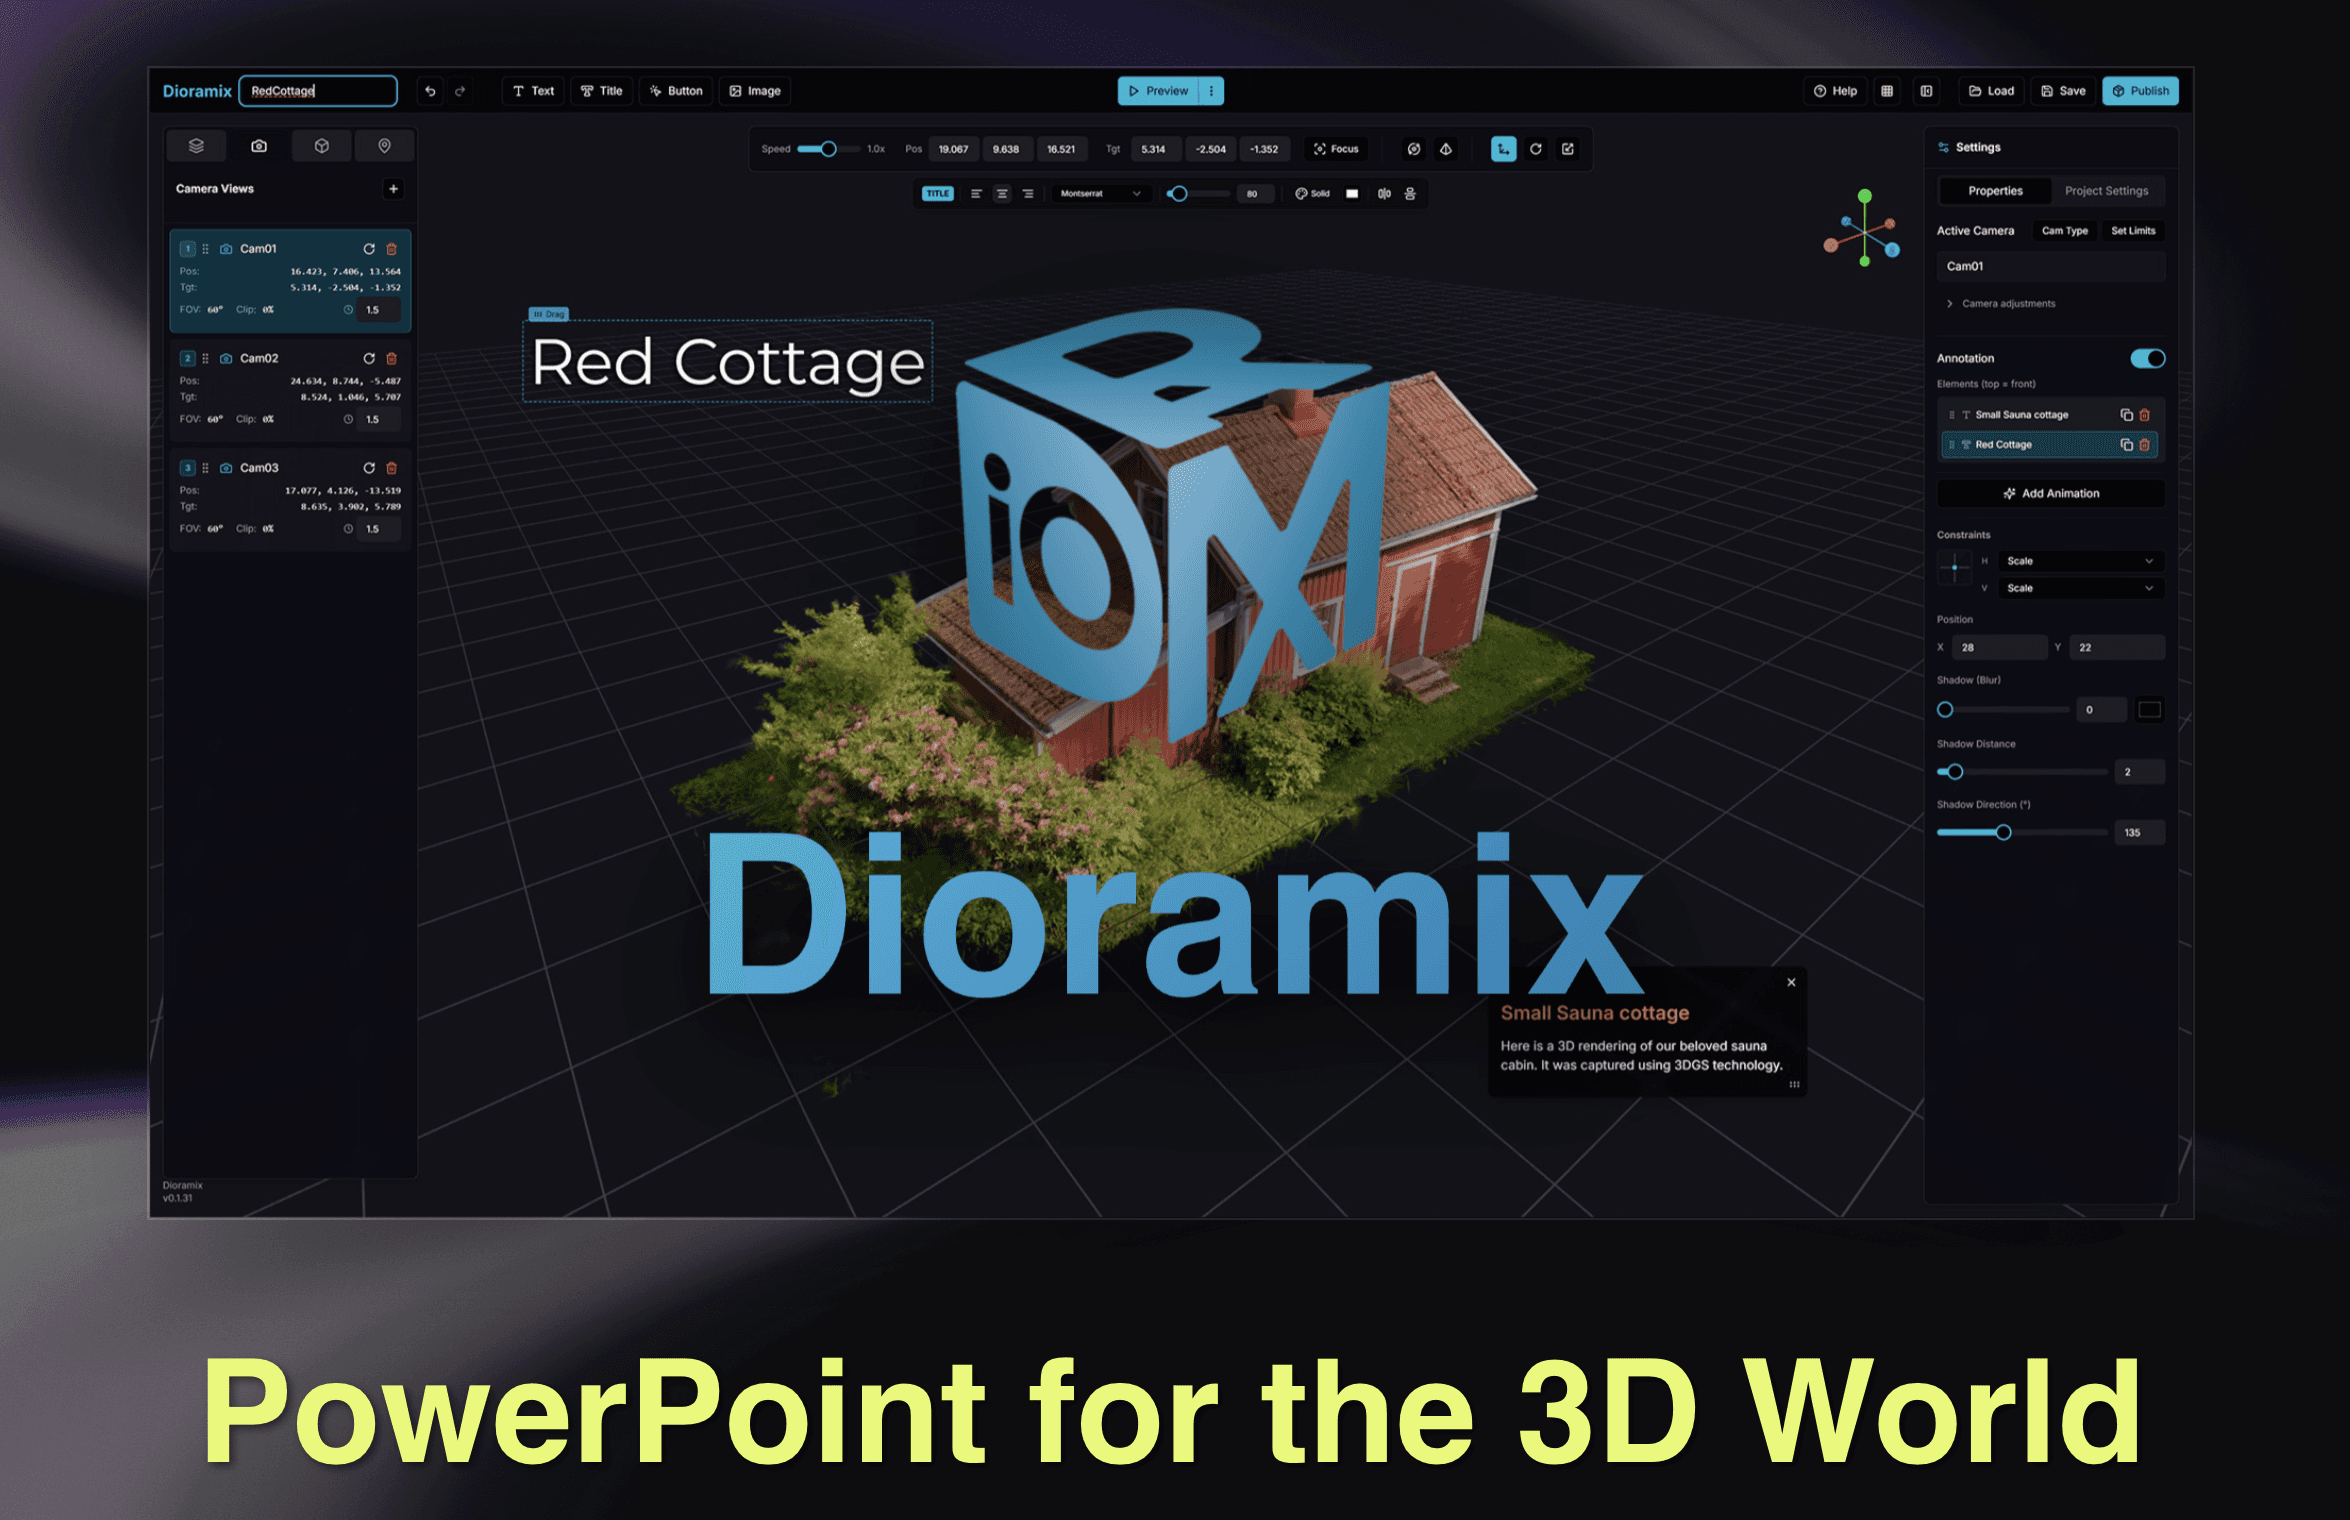Choose center text alignment
2350x1520 pixels.
click(x=1002, y=194)
